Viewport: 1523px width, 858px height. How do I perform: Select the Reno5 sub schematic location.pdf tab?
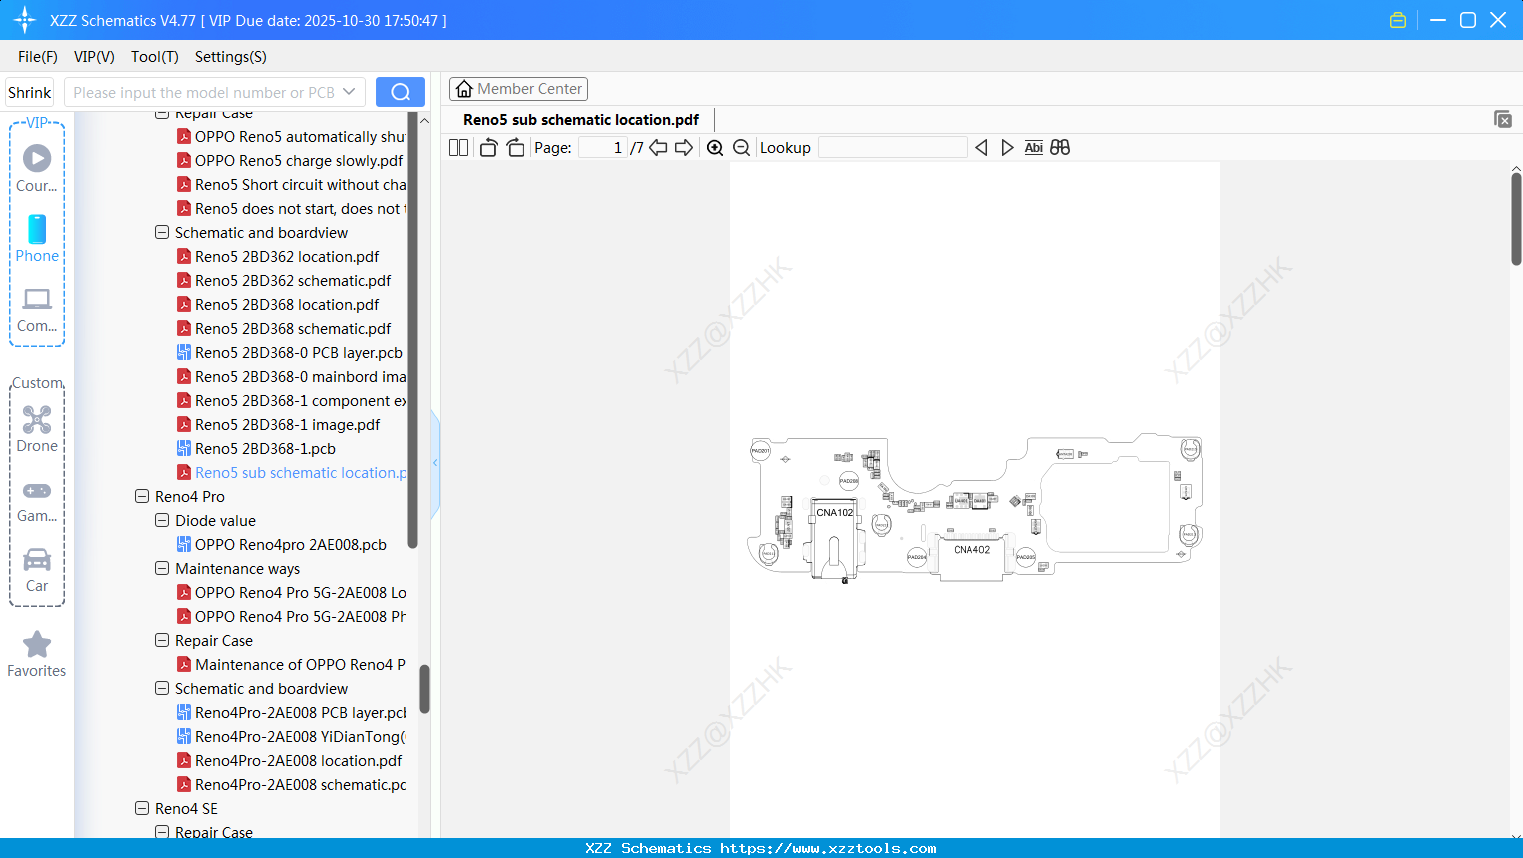click(581, 120)
